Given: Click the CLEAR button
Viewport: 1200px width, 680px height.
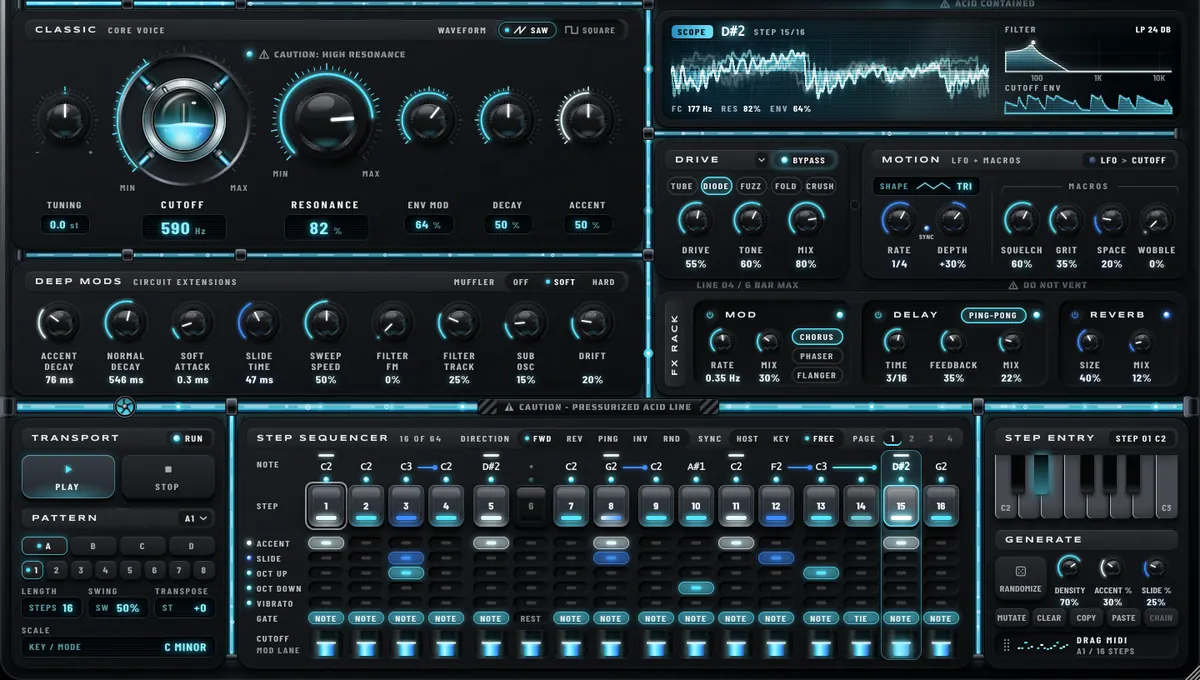Looking at the screenshot, I should (1049, 618).
